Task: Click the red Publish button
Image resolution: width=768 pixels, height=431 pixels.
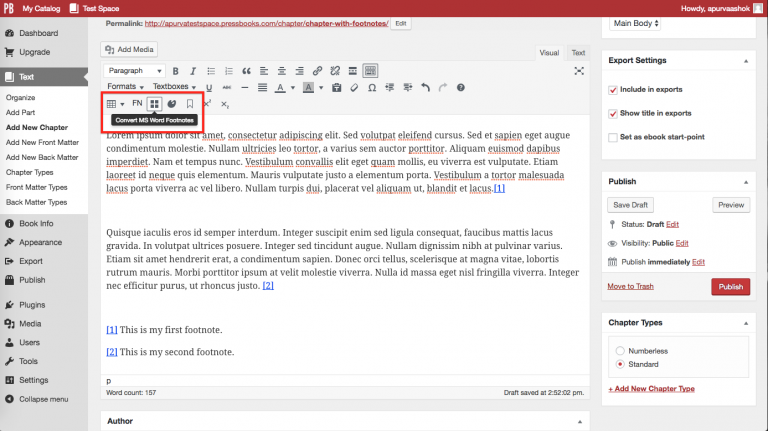Action: pos(730,286)
